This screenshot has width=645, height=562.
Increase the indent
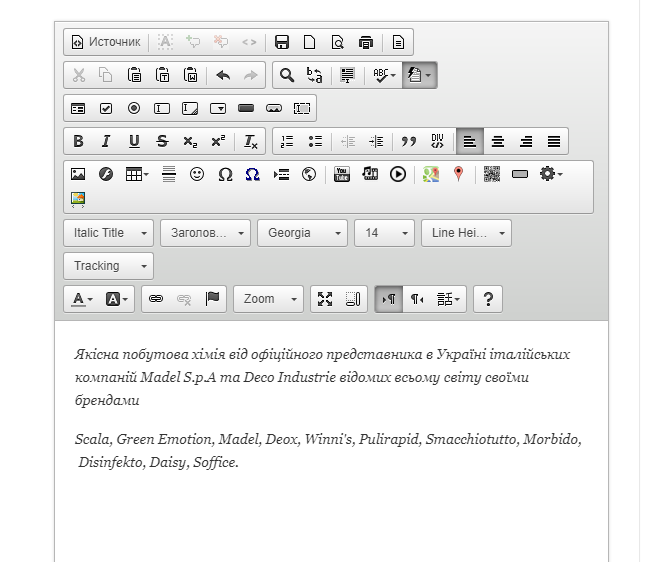coord(376,142)
